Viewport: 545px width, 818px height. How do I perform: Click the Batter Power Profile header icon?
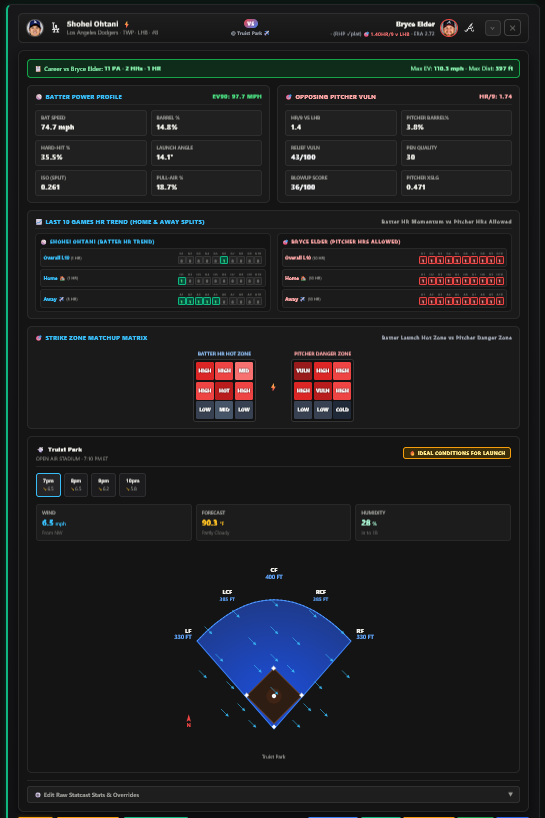(x=39, y=97)
